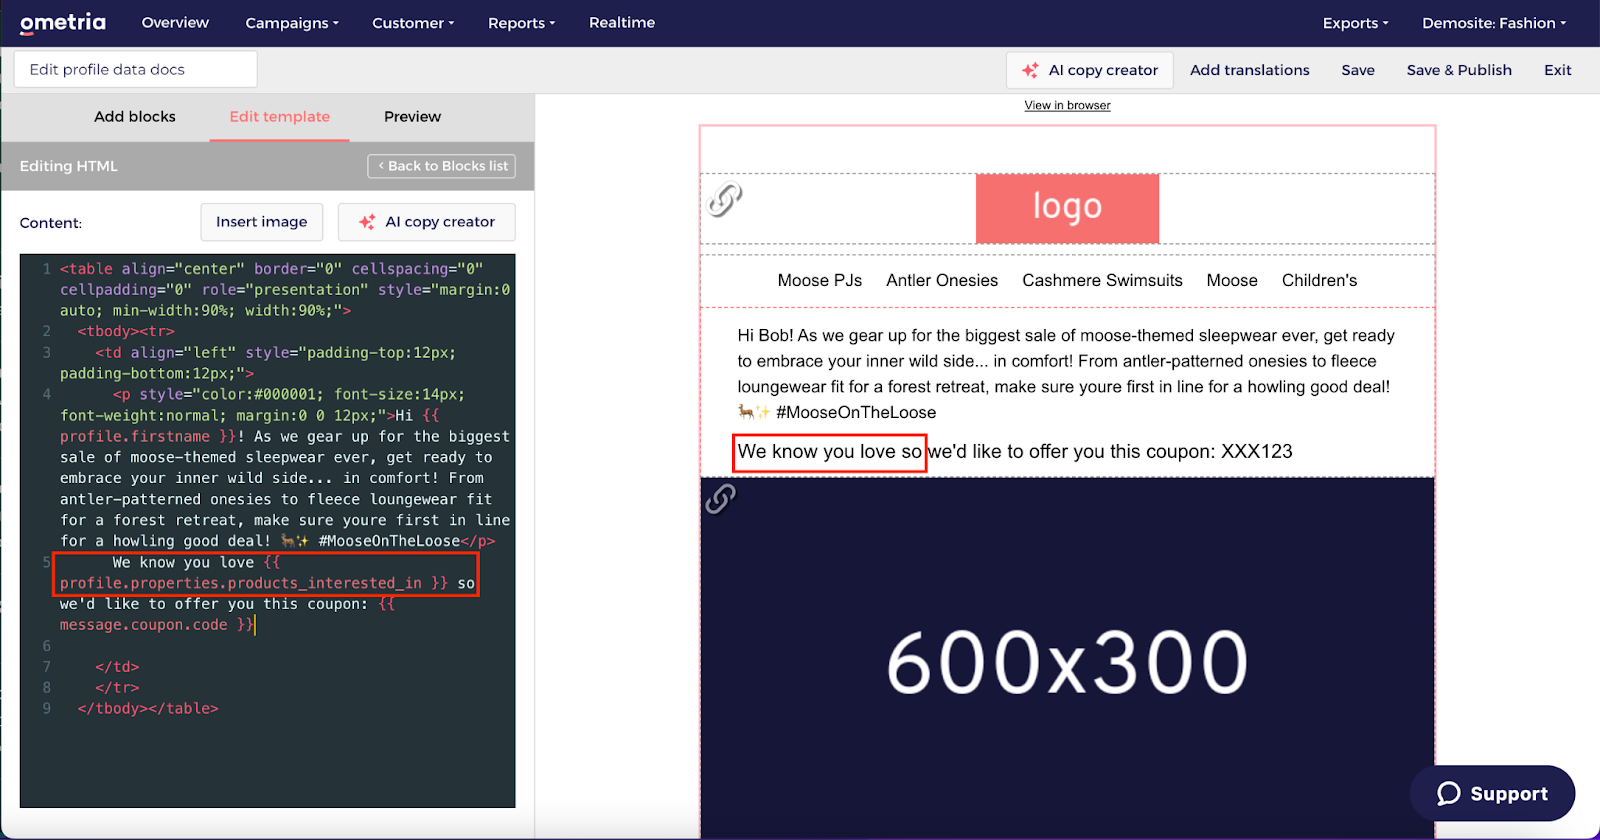Expand the Reports dropdown
Viewport: 1600px width, 840px height.
tap(521, 23)
